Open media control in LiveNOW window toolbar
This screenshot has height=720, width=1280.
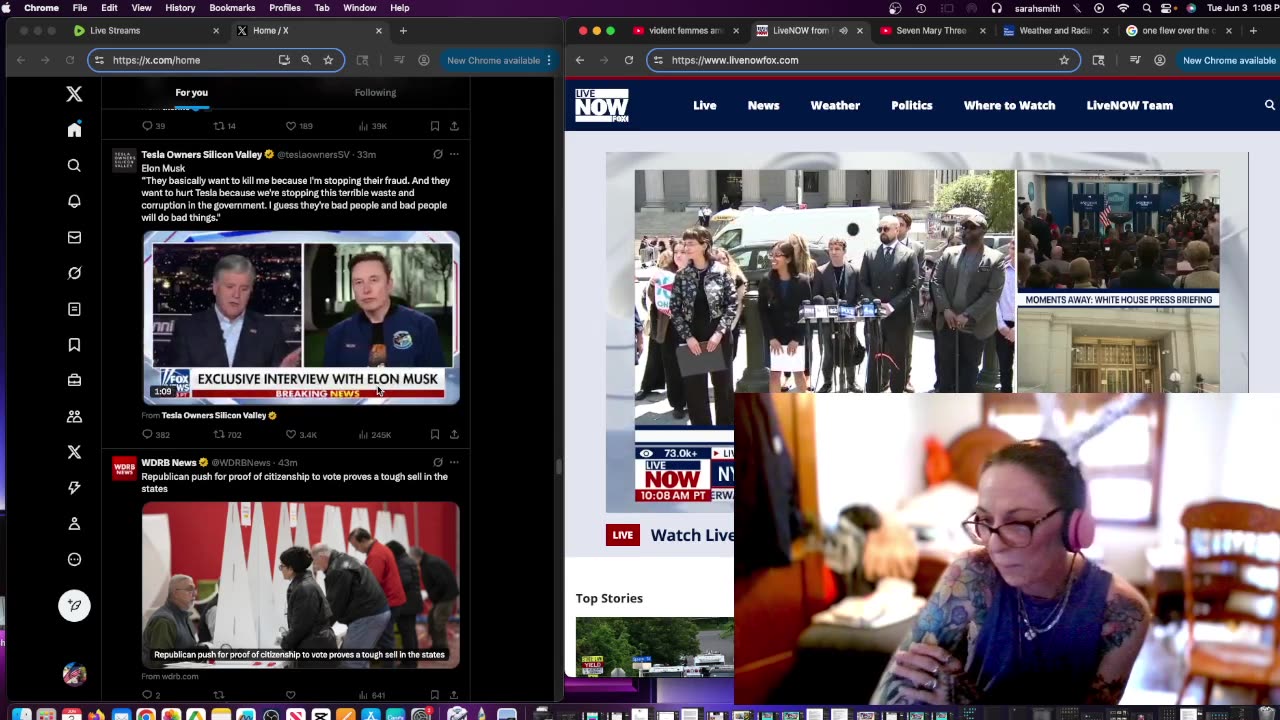coord(1134,60)
